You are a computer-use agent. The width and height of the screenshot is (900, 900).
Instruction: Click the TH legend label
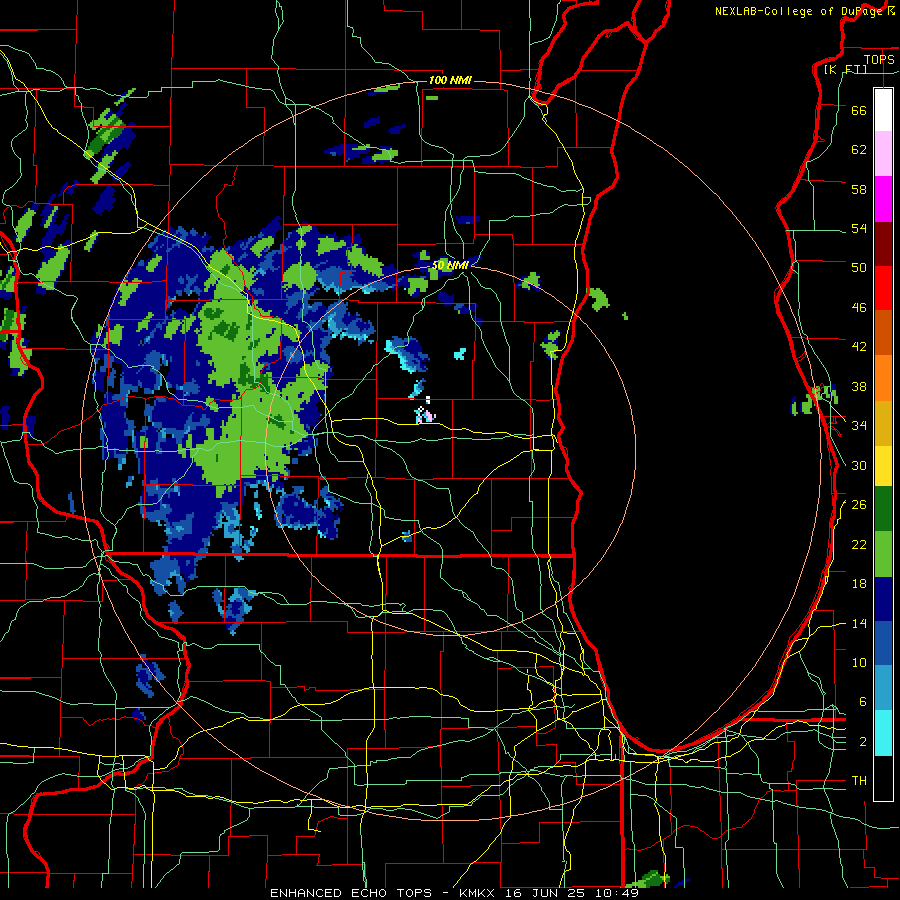pyautogui.click(x=859, y=780)
